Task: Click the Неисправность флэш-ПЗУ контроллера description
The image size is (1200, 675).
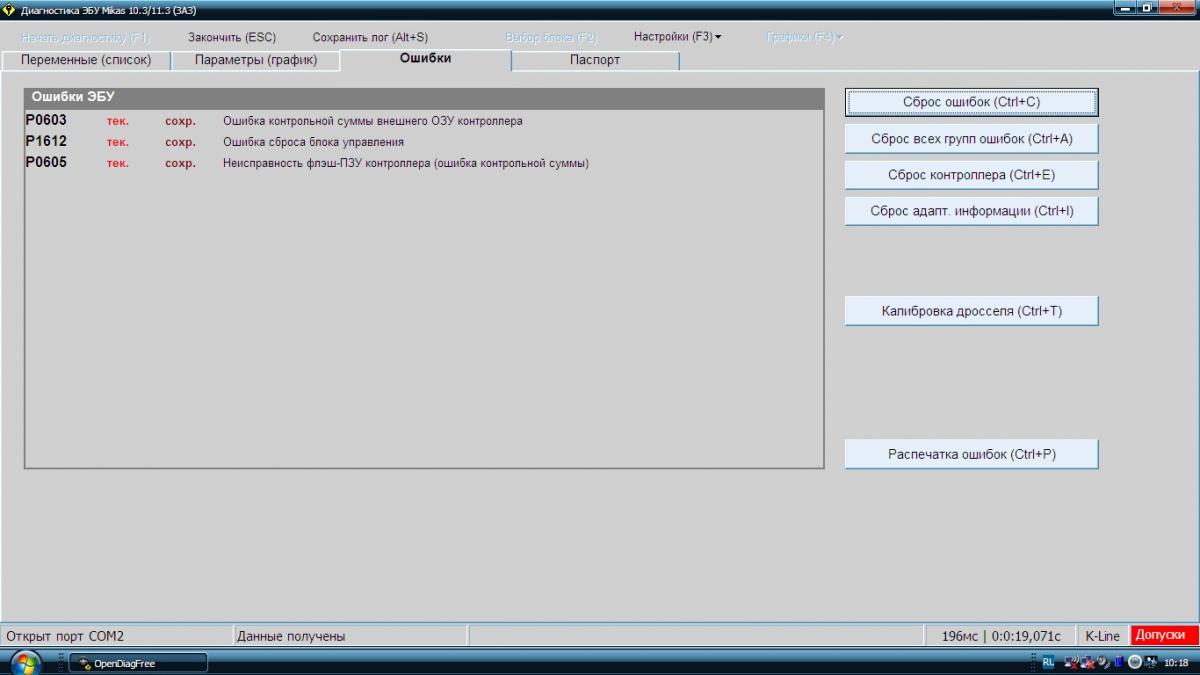Action: 405,163
